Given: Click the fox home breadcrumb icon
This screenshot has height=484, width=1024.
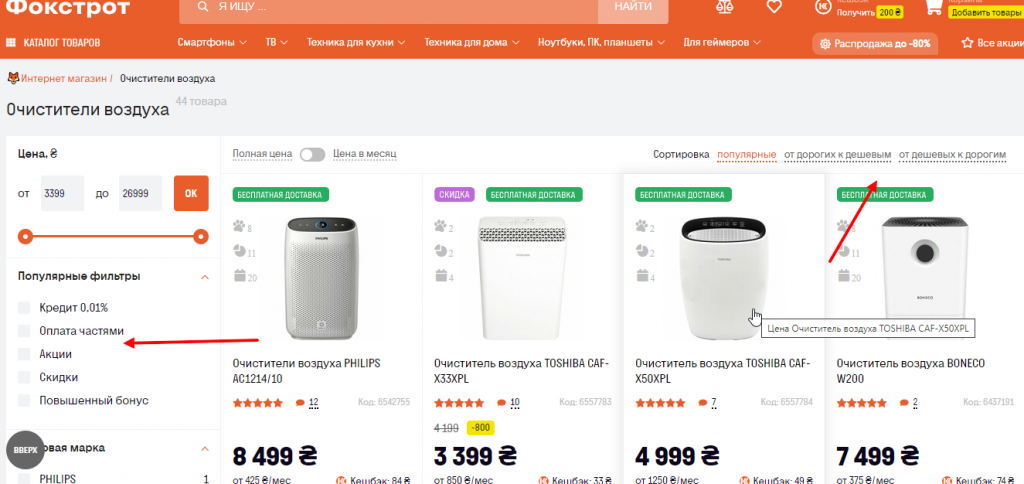Looking at the screenshot, I should coord(13,78).
